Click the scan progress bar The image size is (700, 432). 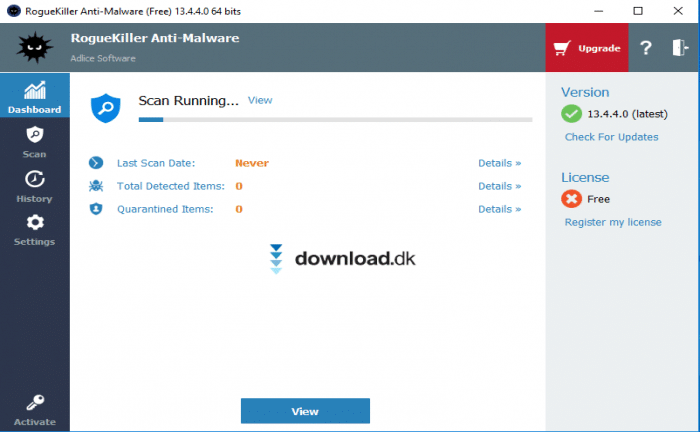335,120
